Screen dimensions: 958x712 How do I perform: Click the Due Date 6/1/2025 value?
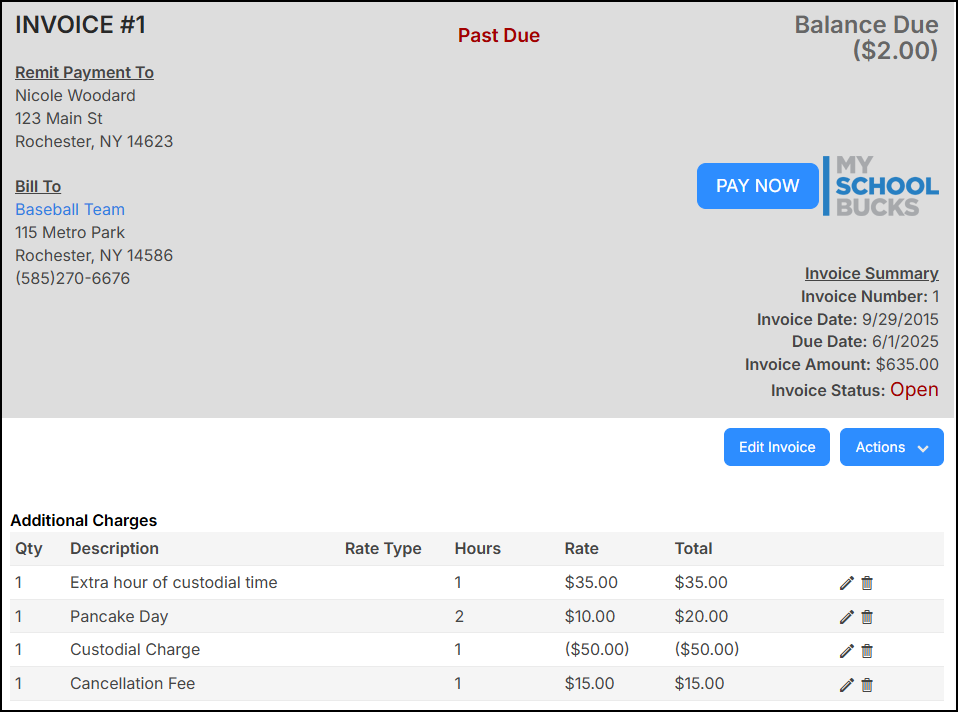(905, 341)
